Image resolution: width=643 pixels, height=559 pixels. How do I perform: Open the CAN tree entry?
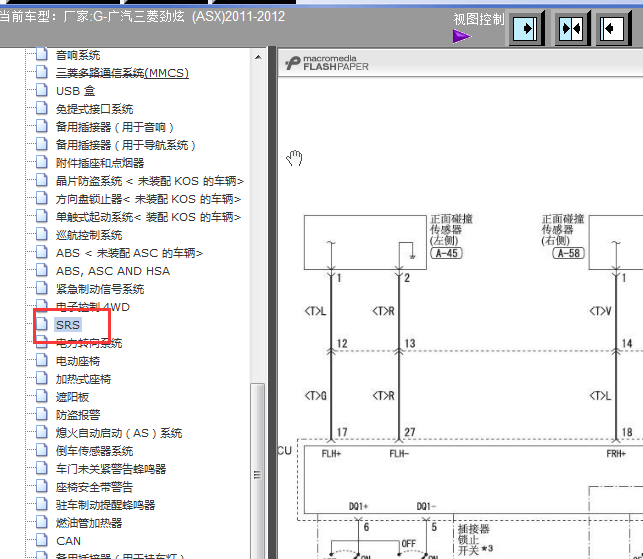pyautogui.click(x=68, y=541)
